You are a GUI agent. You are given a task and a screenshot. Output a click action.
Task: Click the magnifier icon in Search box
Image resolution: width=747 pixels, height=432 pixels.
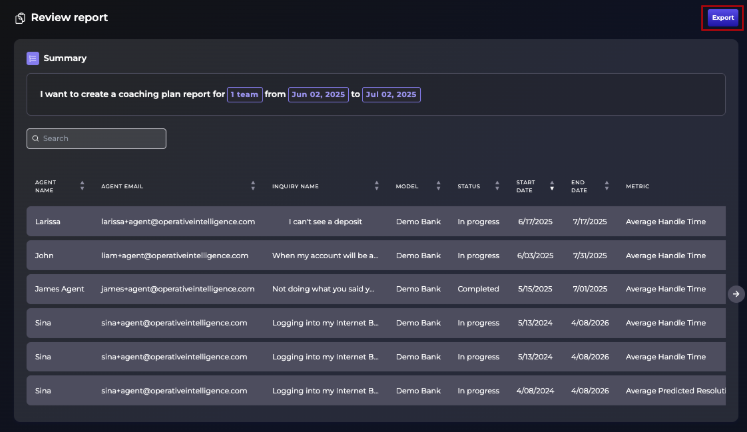coord(35,138)
